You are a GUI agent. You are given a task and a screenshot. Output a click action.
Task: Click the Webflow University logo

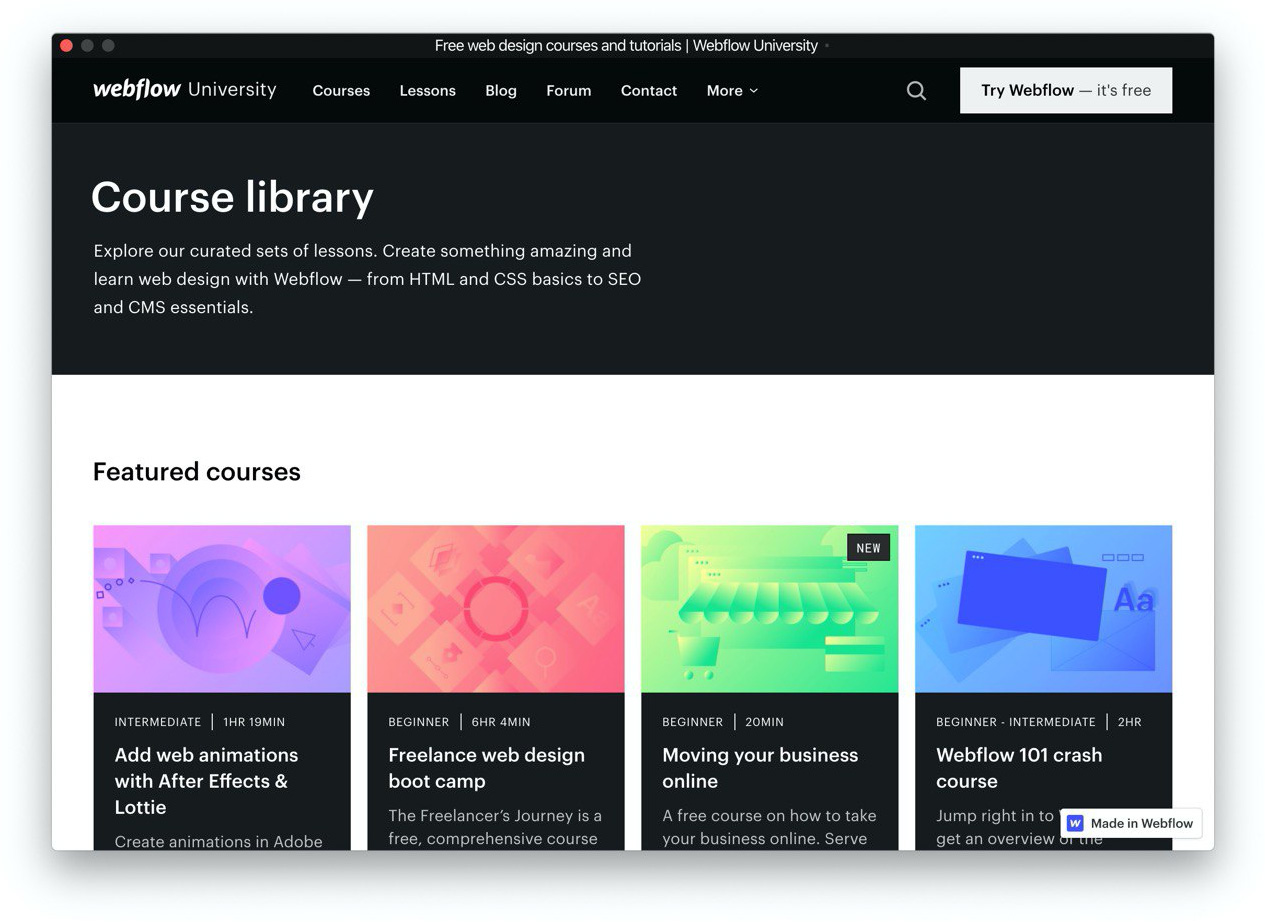tap(185, 90)
